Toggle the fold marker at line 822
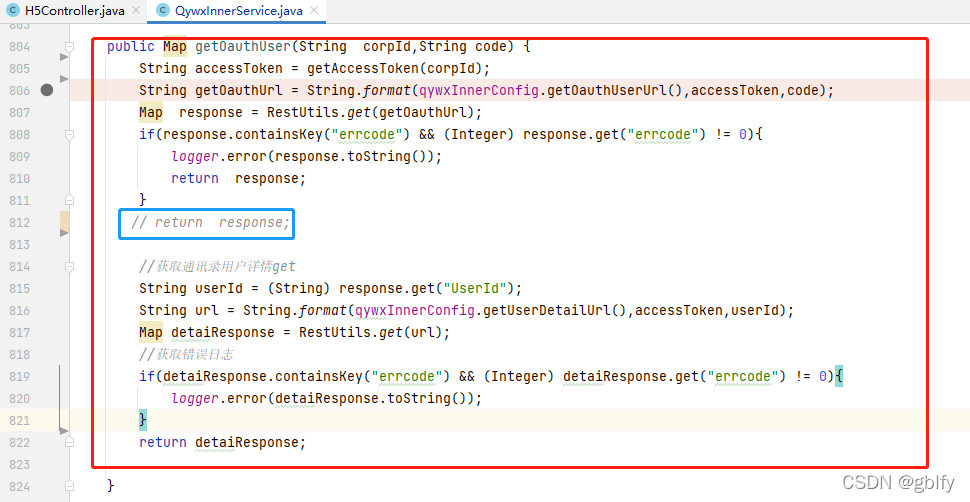The image size is (970, 502). point(69,442)
